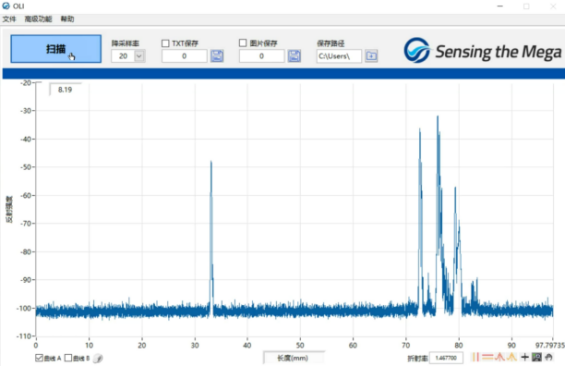Click the 图片保存 count input field

click(x=262, y=56)
